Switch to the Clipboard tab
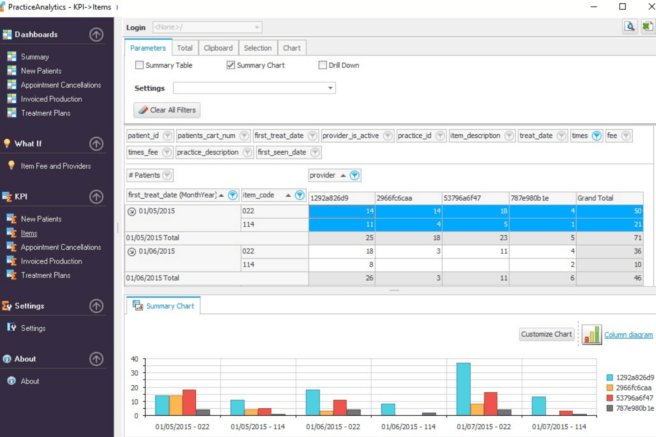The height and width of the screenshot is (437, 656). point(218,48)
